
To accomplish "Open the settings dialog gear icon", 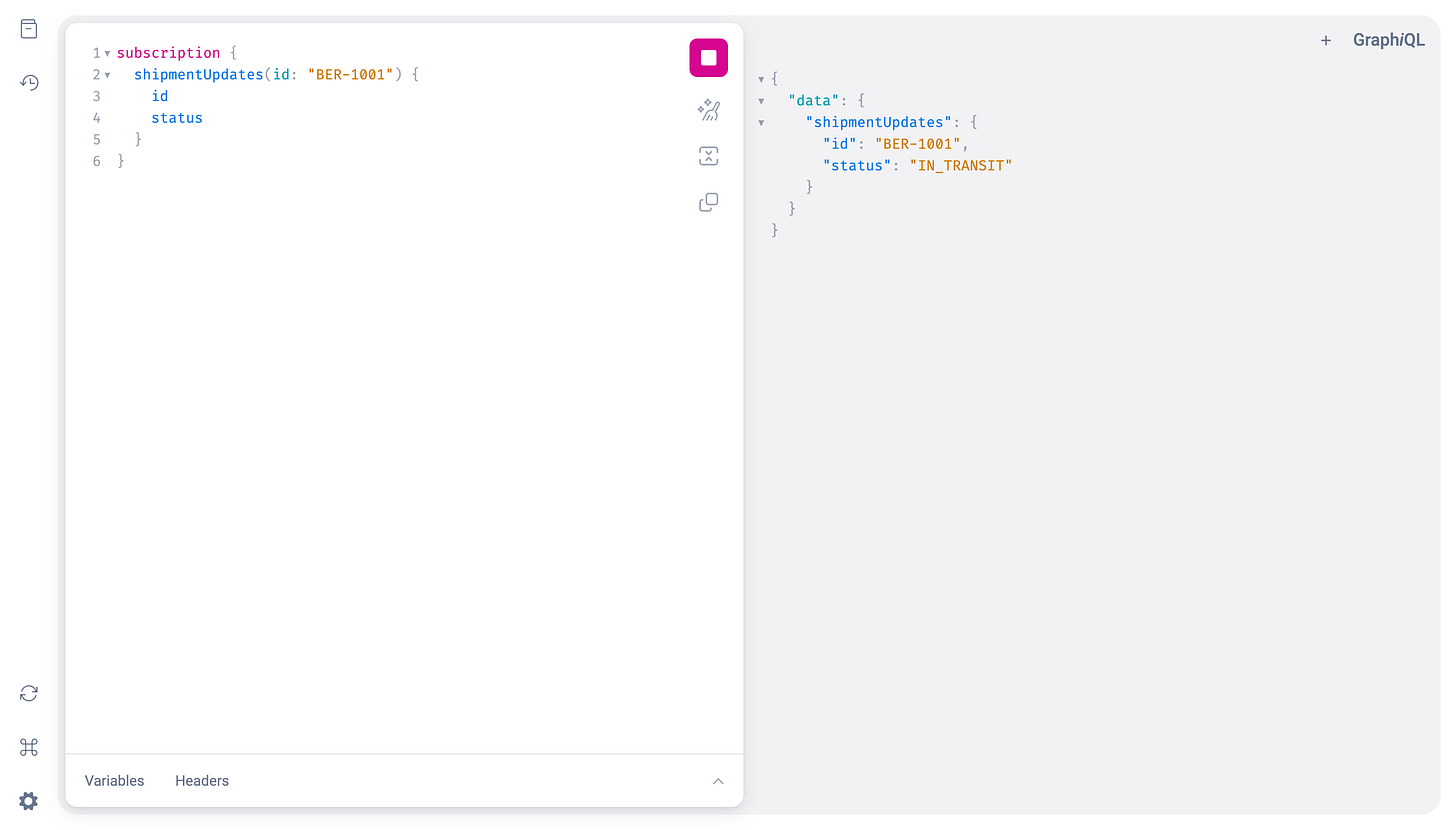I will [29, 801].
